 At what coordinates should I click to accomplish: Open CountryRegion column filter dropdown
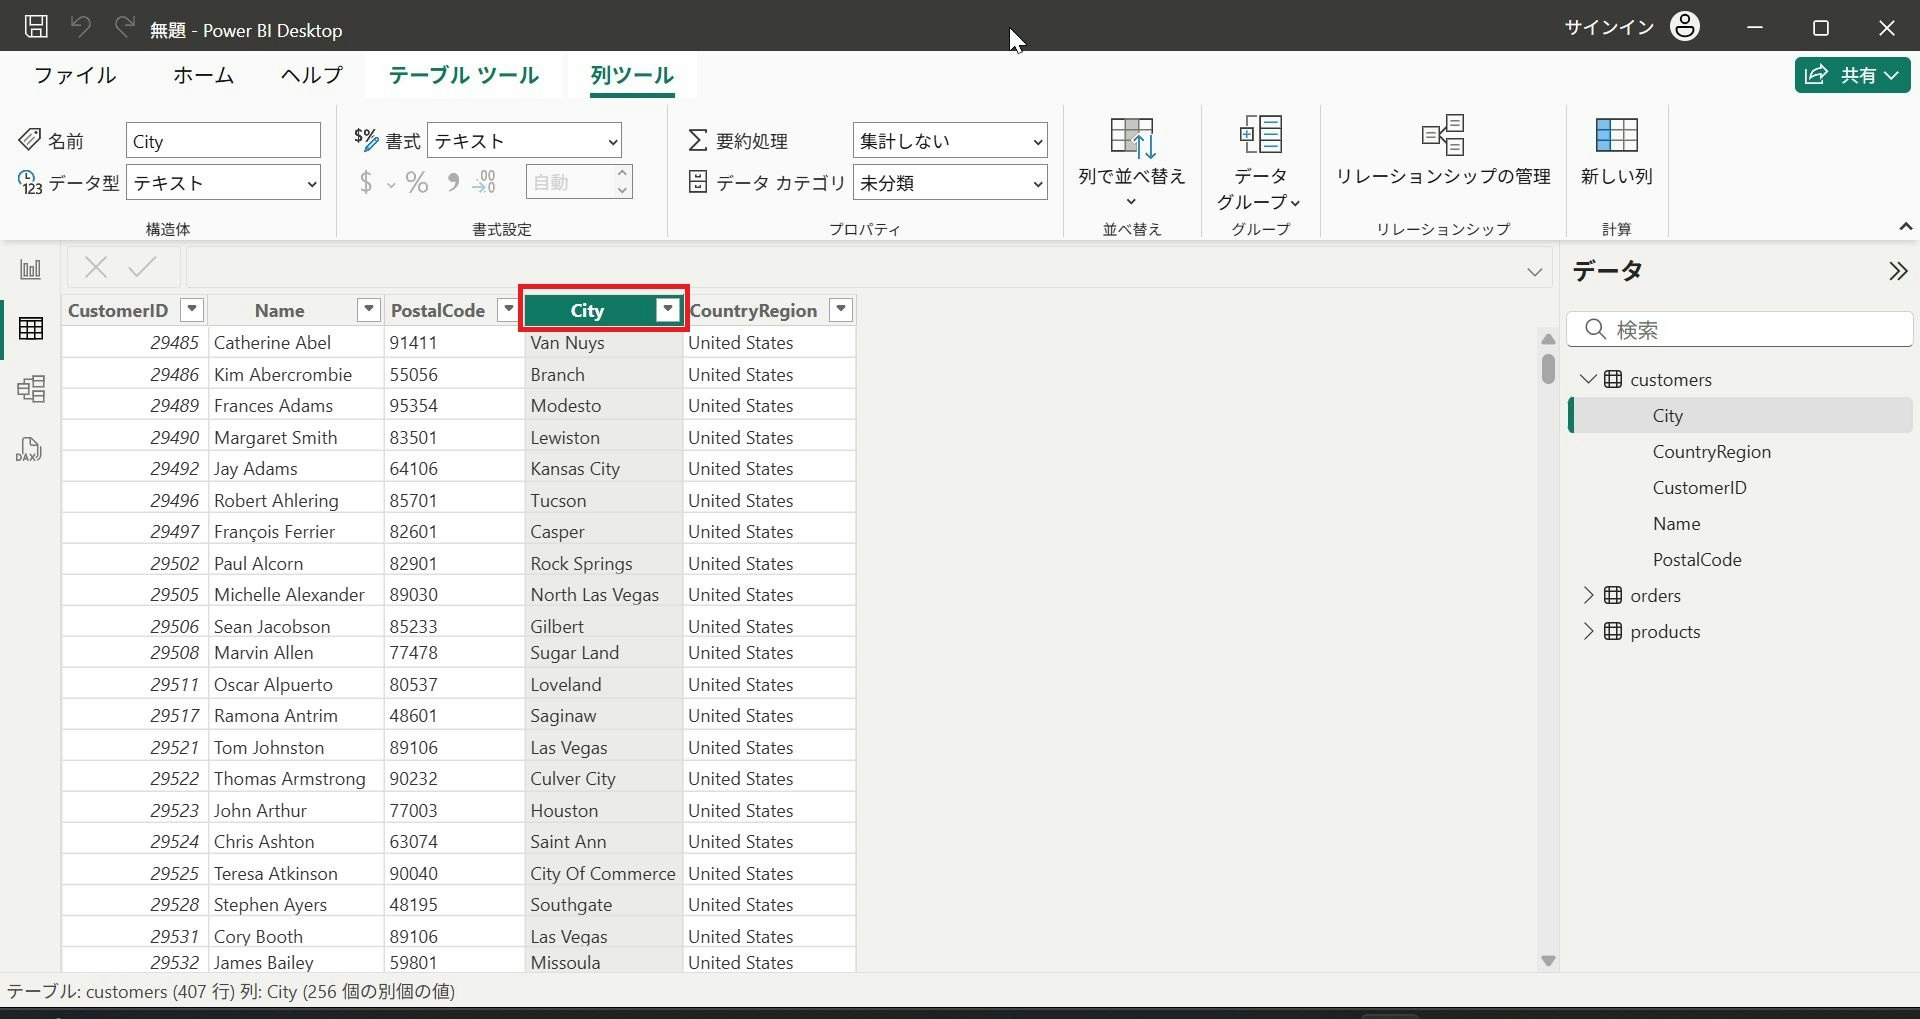click(841, 309)
